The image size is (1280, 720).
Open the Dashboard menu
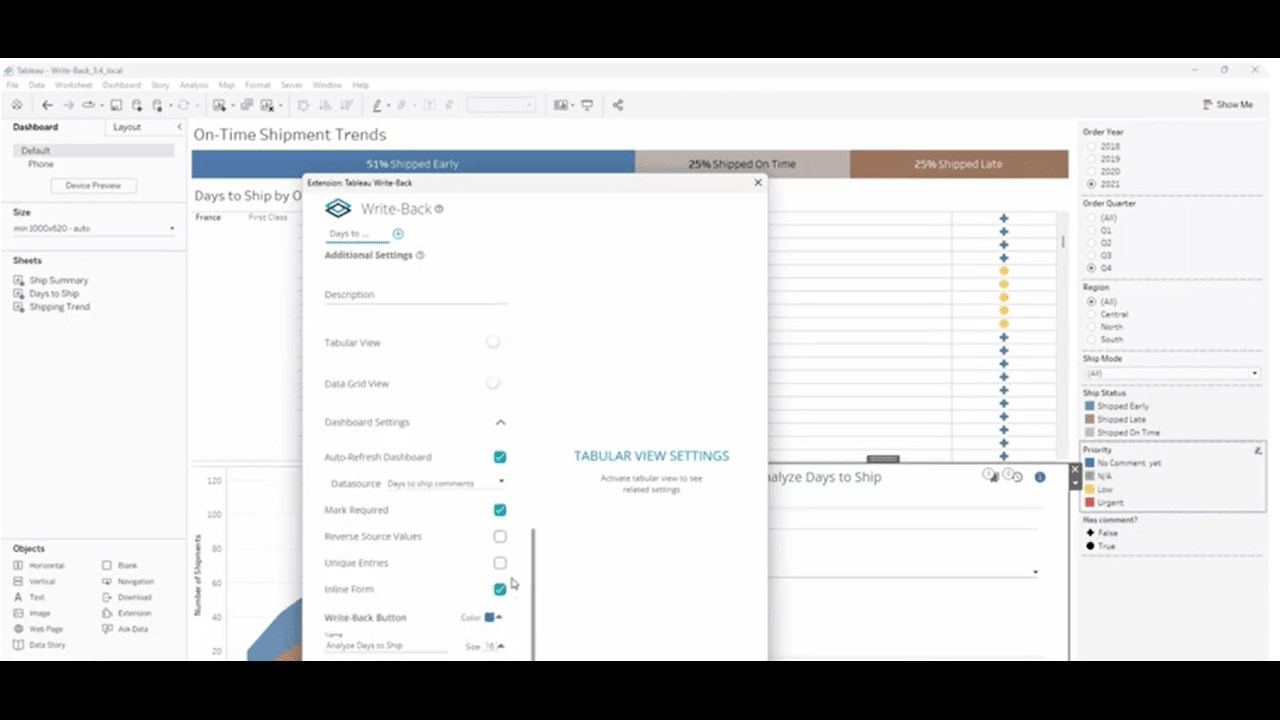click(122, 85)
